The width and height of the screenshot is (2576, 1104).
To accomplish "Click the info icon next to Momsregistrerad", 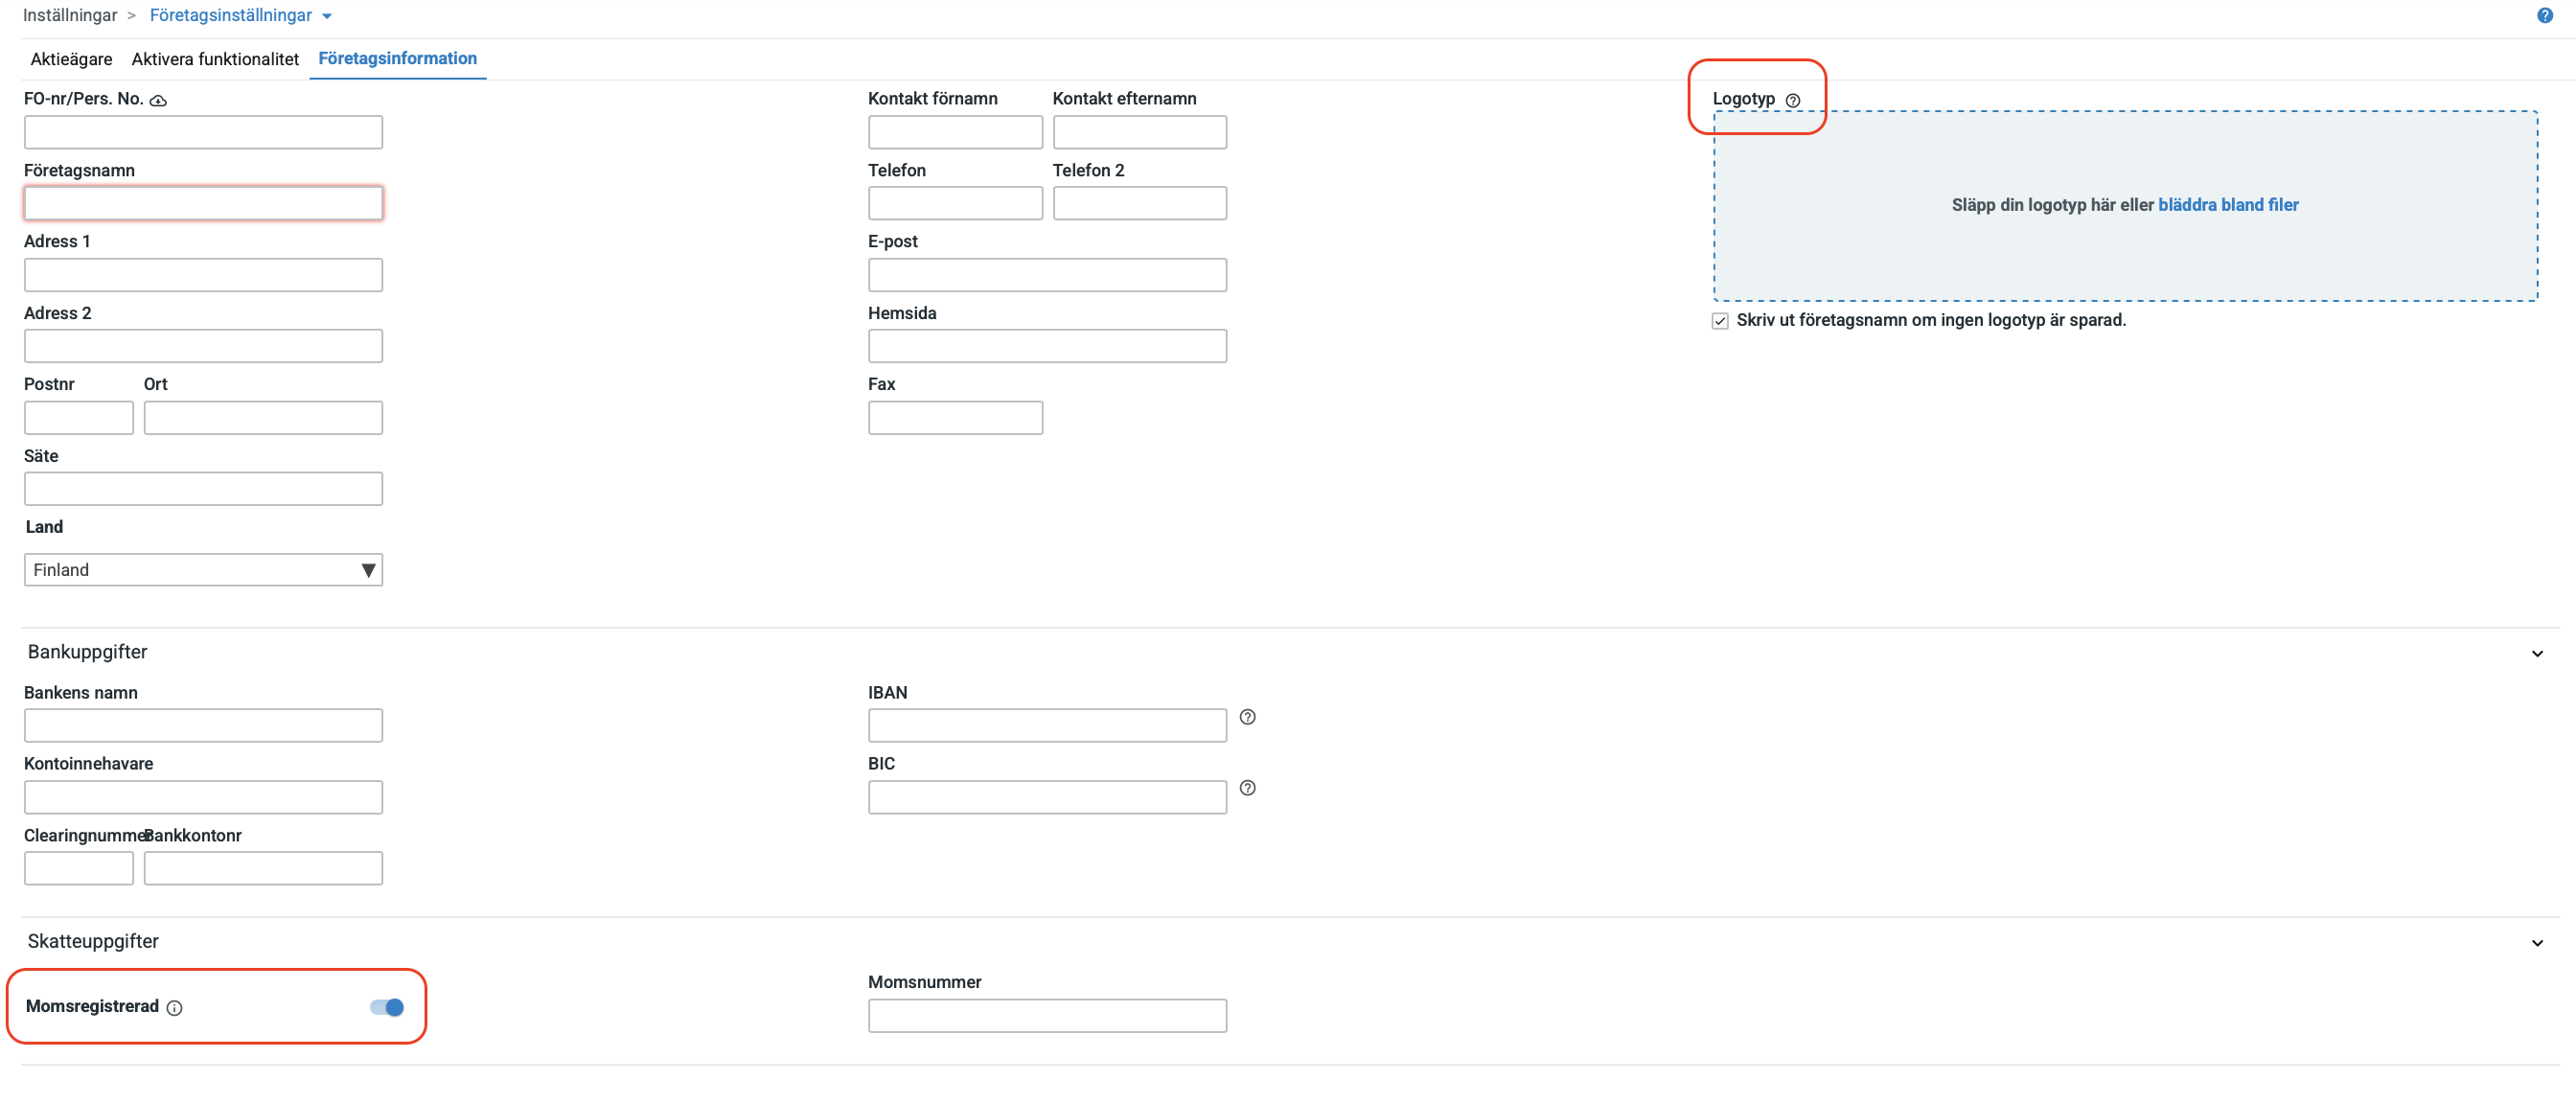I will 174,1007.
